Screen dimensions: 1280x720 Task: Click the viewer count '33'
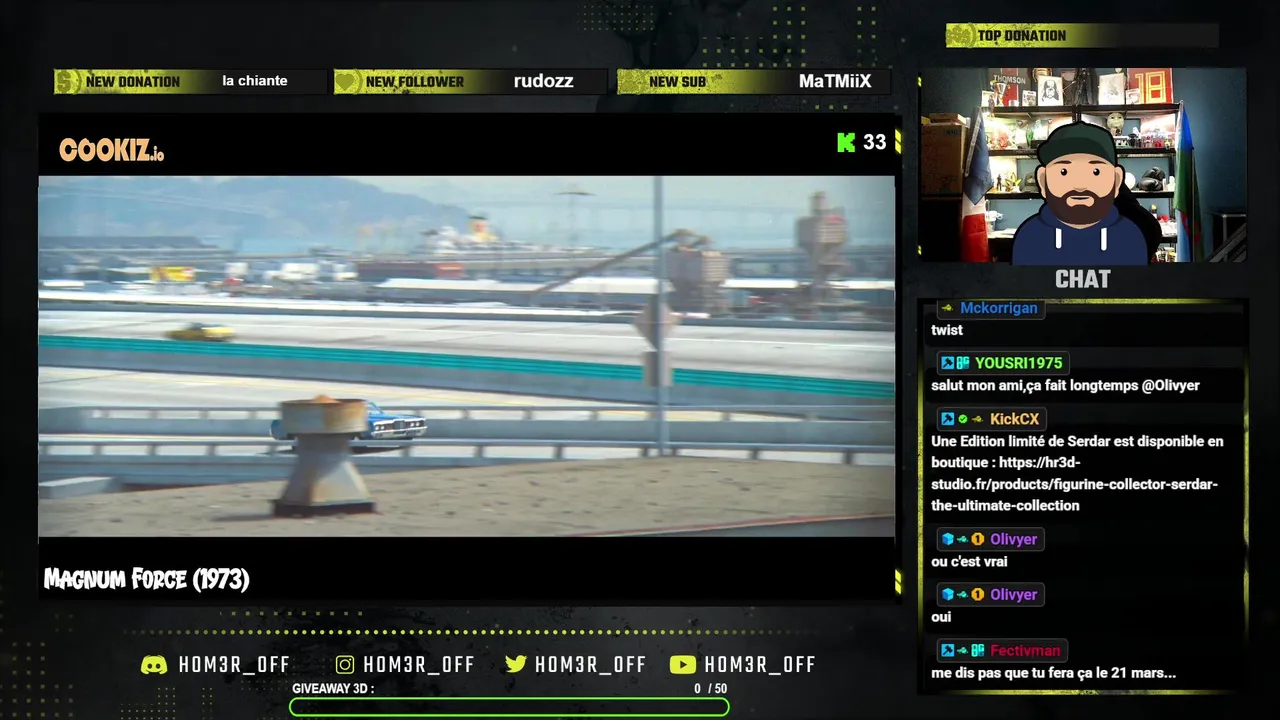click(875, 142)
